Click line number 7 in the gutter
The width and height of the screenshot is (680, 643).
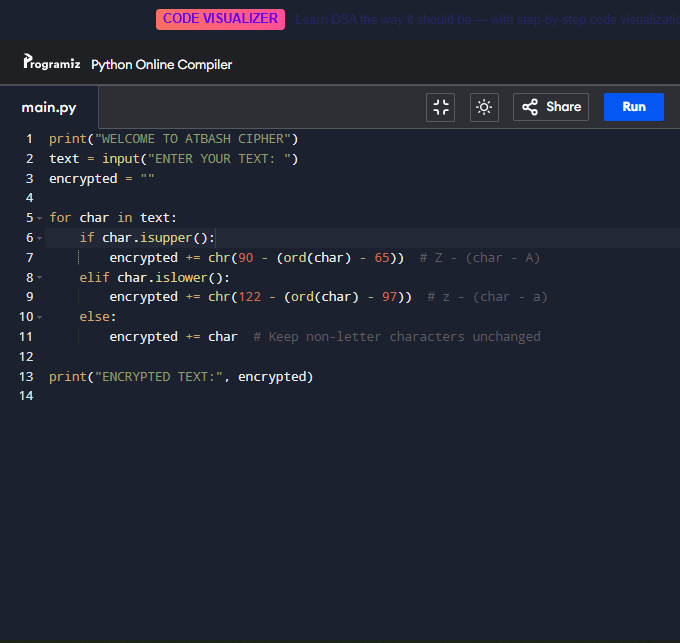coord(29,258)
